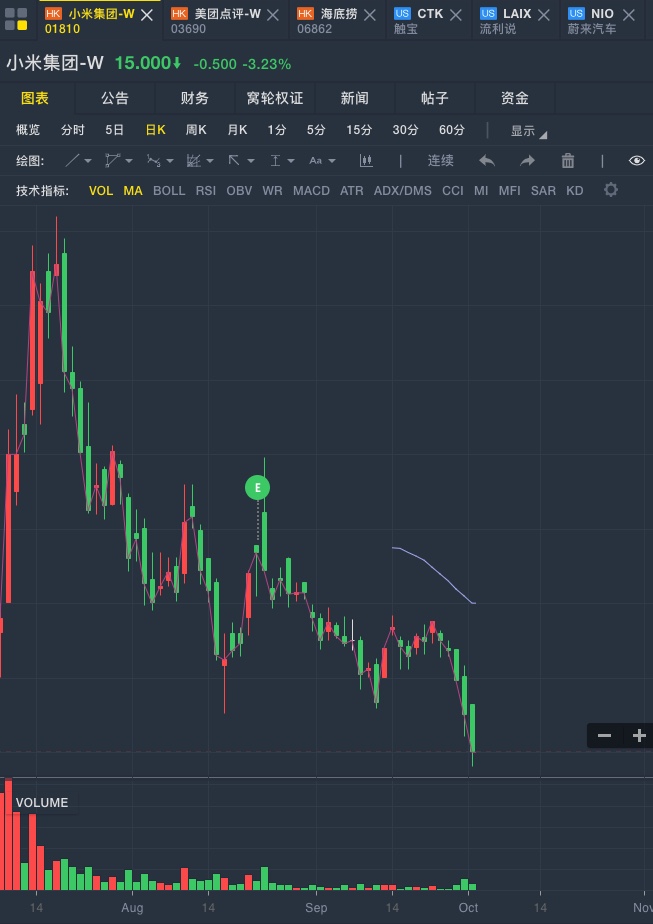
Task: Expand the arrow tool dropdown
Action: coord(250,161)
